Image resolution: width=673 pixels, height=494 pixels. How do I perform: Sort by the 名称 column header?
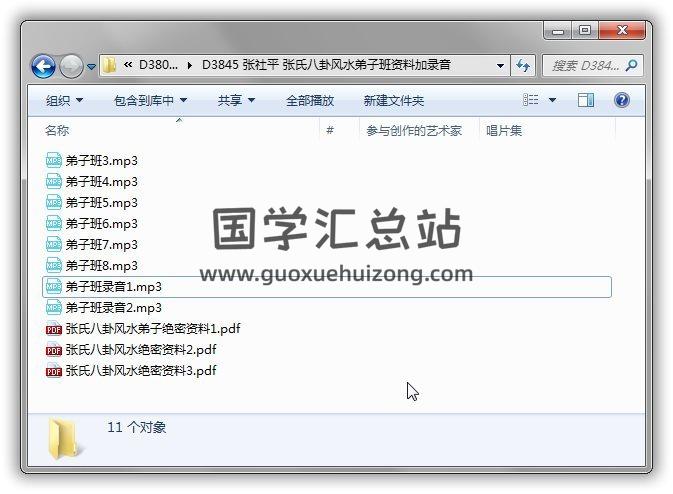57,130
